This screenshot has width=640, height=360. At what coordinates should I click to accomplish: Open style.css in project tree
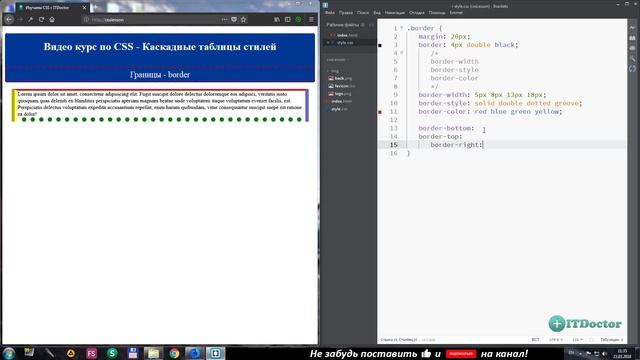(x=339, y=109)
